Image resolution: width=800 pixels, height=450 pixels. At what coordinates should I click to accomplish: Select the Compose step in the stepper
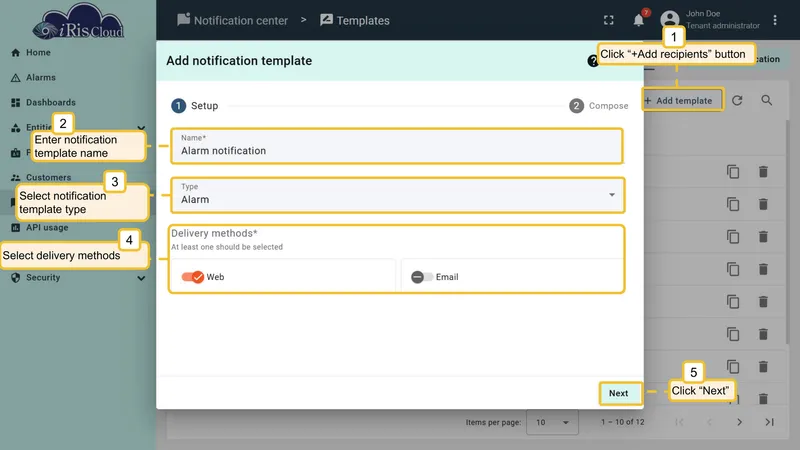tap(599, 106)
